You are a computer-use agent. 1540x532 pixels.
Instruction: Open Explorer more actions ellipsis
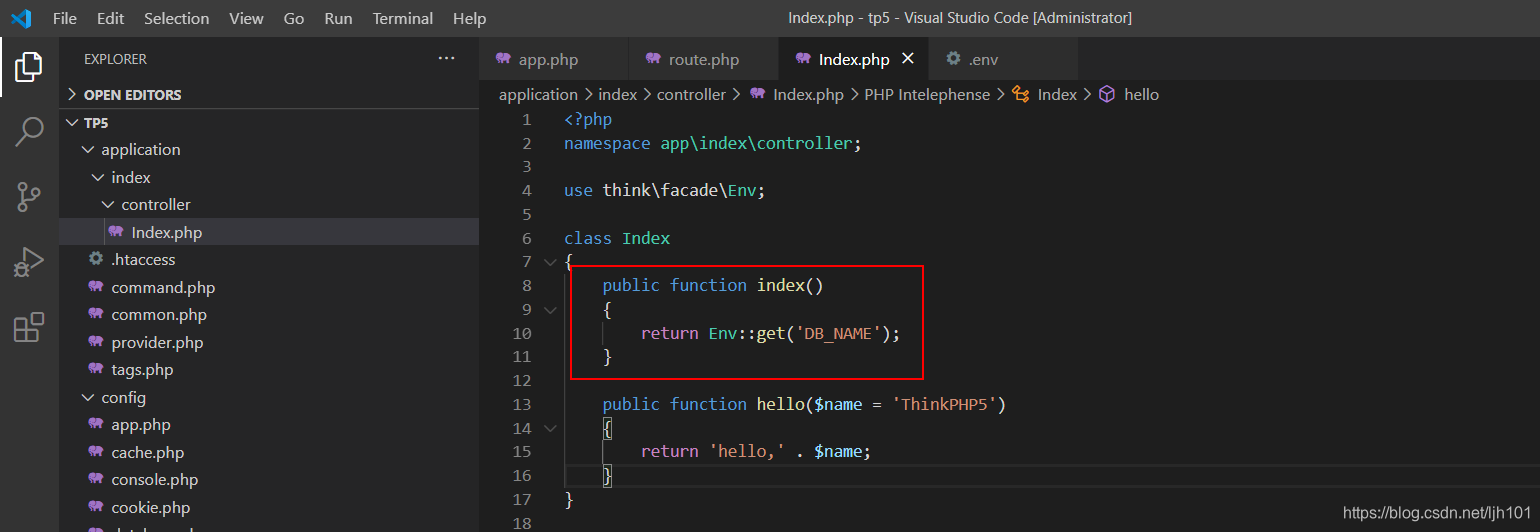click(446, 59)
